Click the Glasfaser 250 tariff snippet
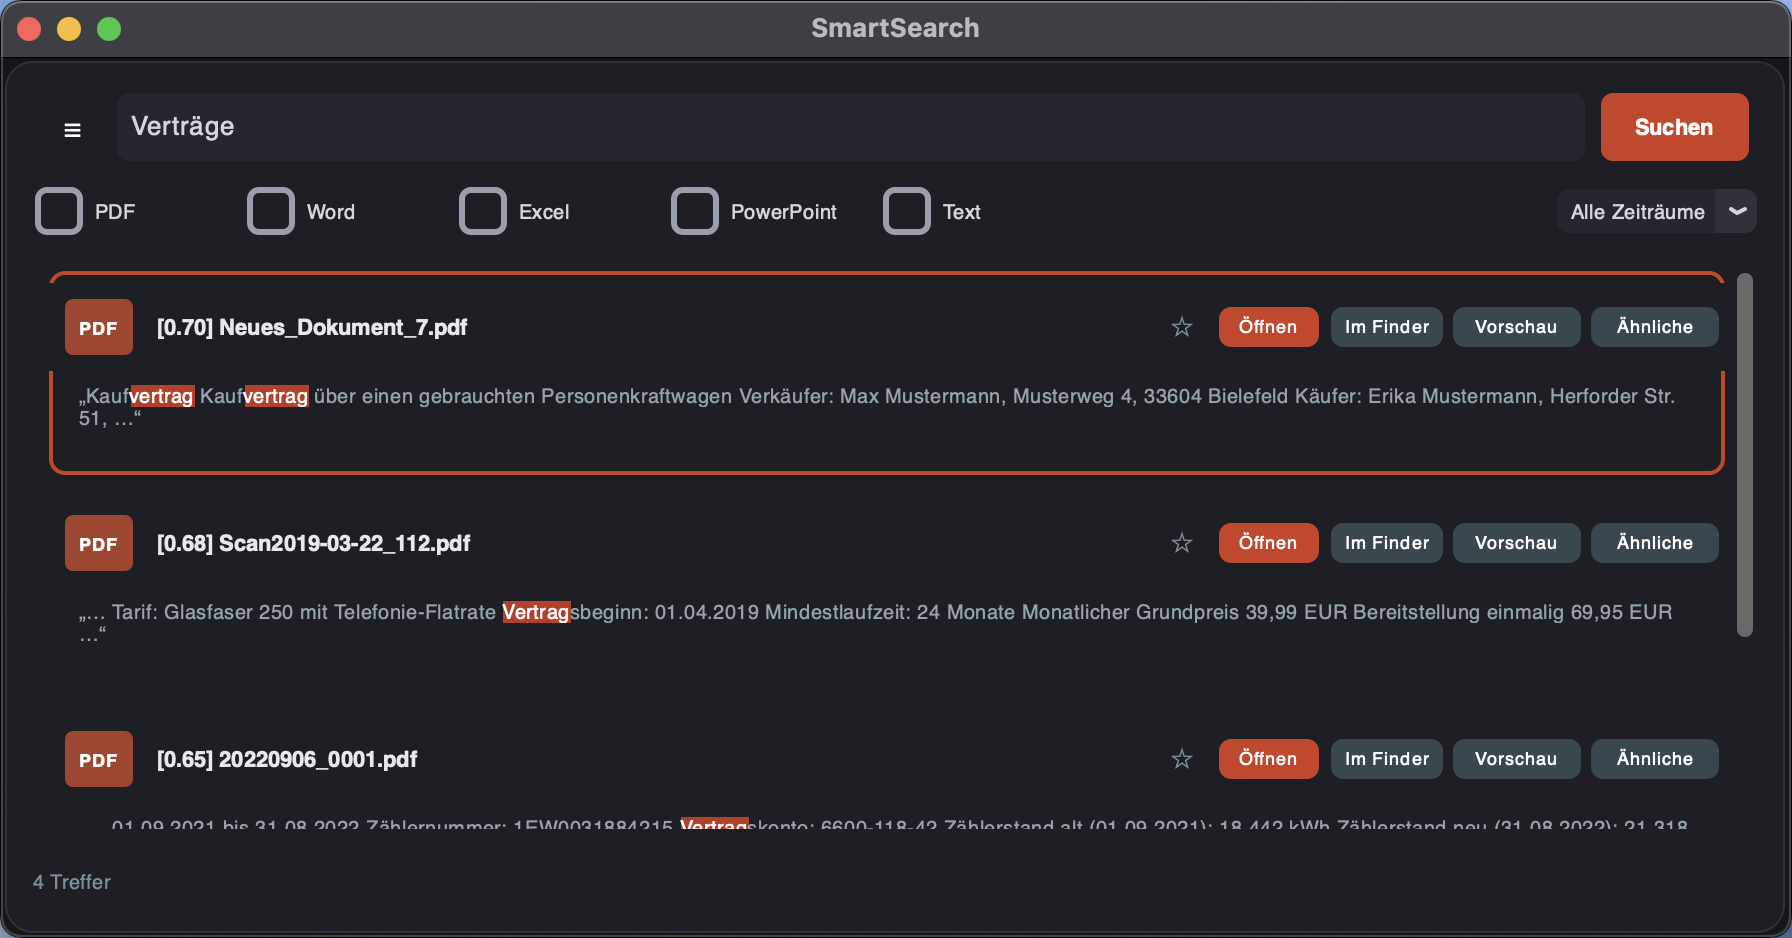1792x938 pixels. [875, 622]
